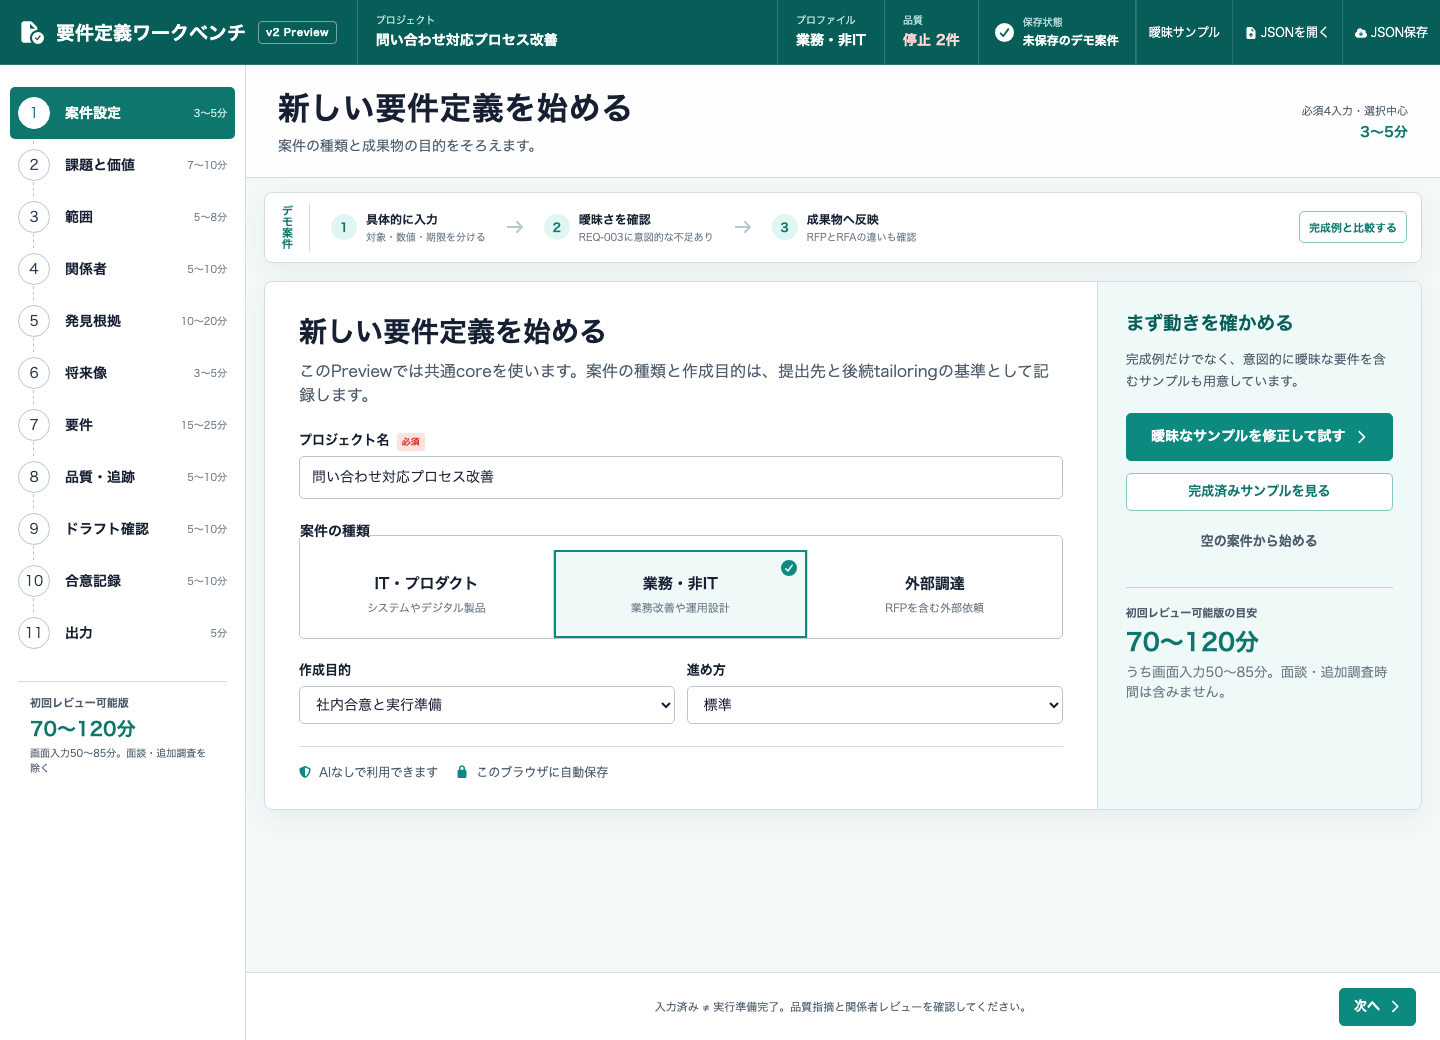Click the step 11 circle for 出力

coord(34,633)
